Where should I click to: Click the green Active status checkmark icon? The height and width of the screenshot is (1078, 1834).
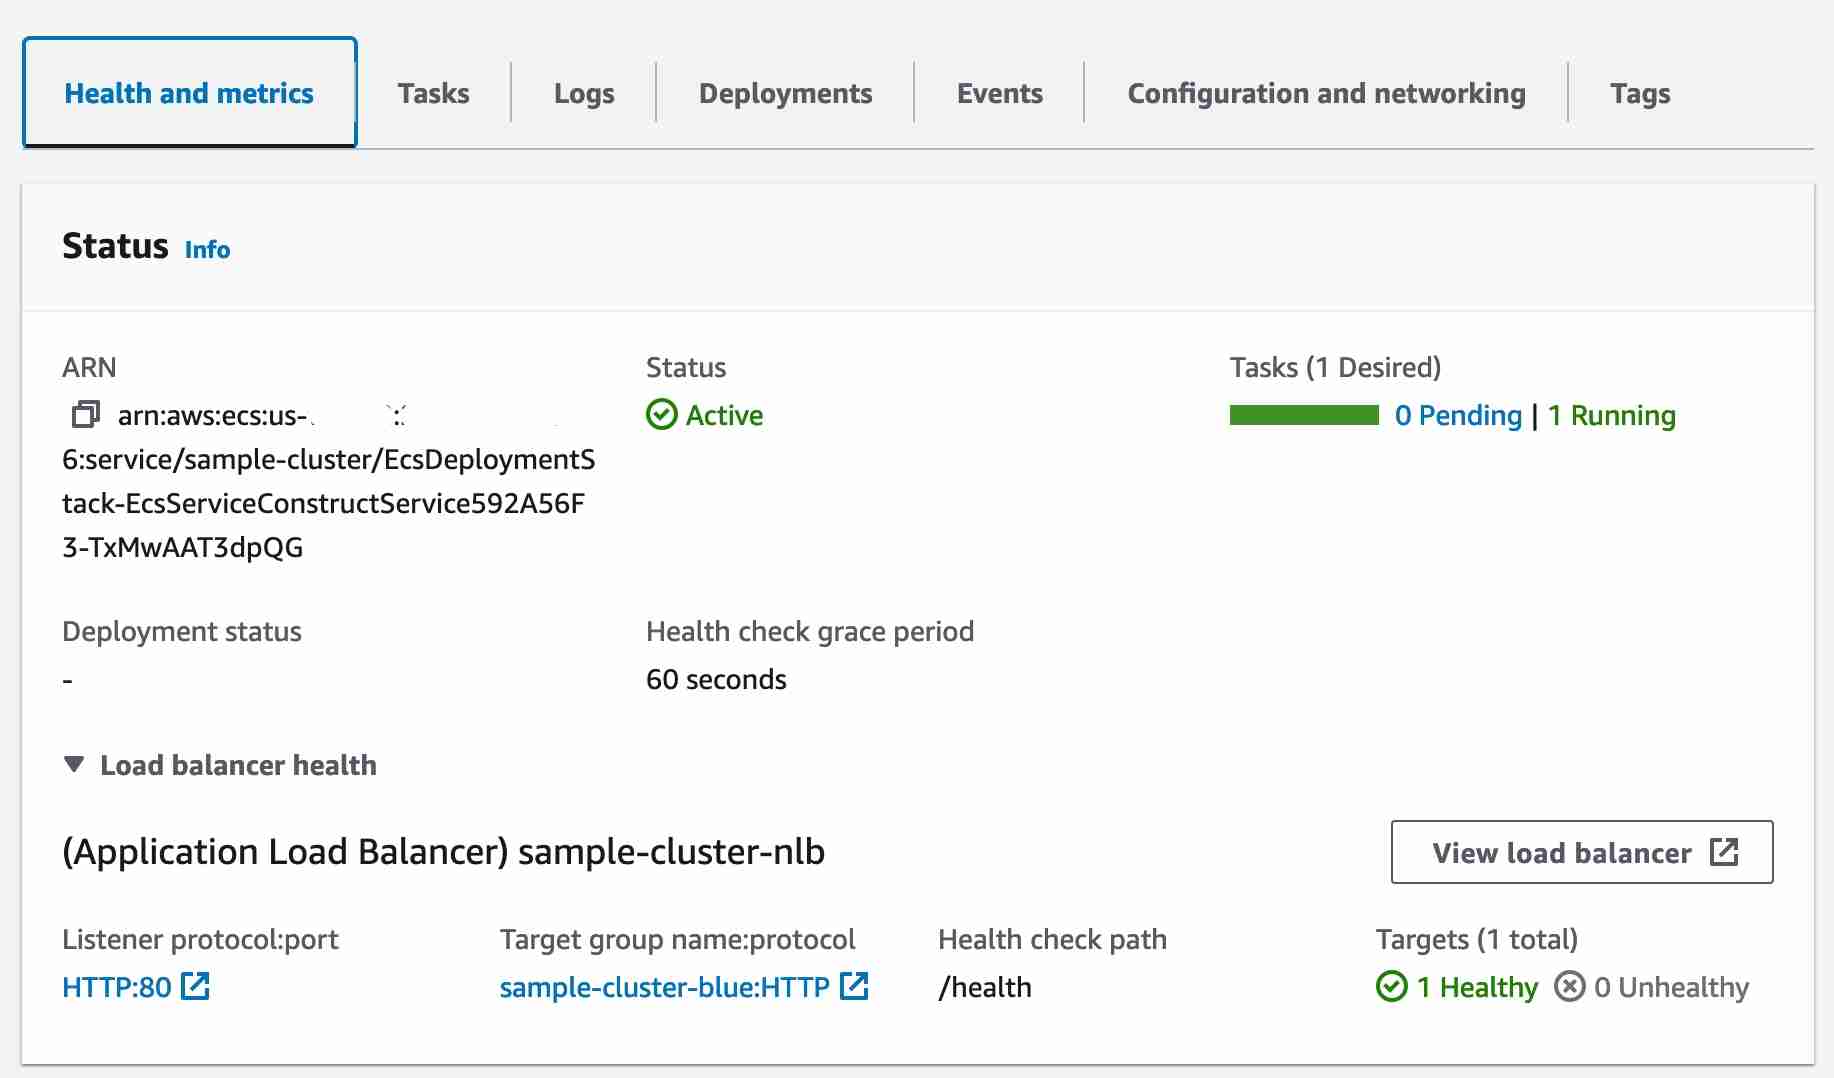(x=661, y=415)
